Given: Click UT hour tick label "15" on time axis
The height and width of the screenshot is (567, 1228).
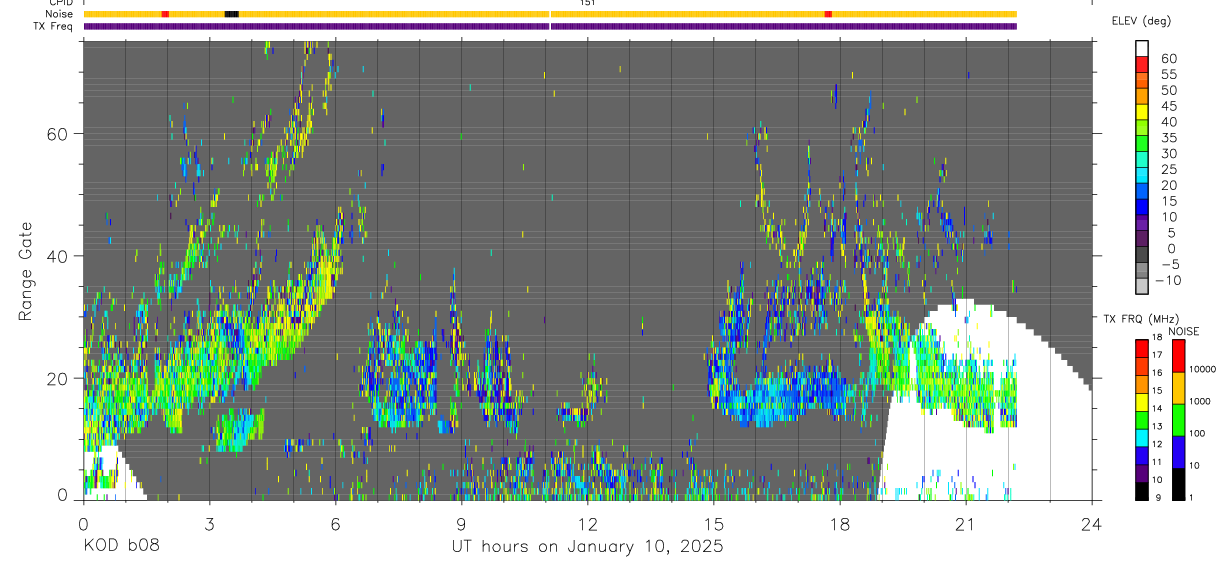Looking at the screenshot, I should click(x=714, y=524).
